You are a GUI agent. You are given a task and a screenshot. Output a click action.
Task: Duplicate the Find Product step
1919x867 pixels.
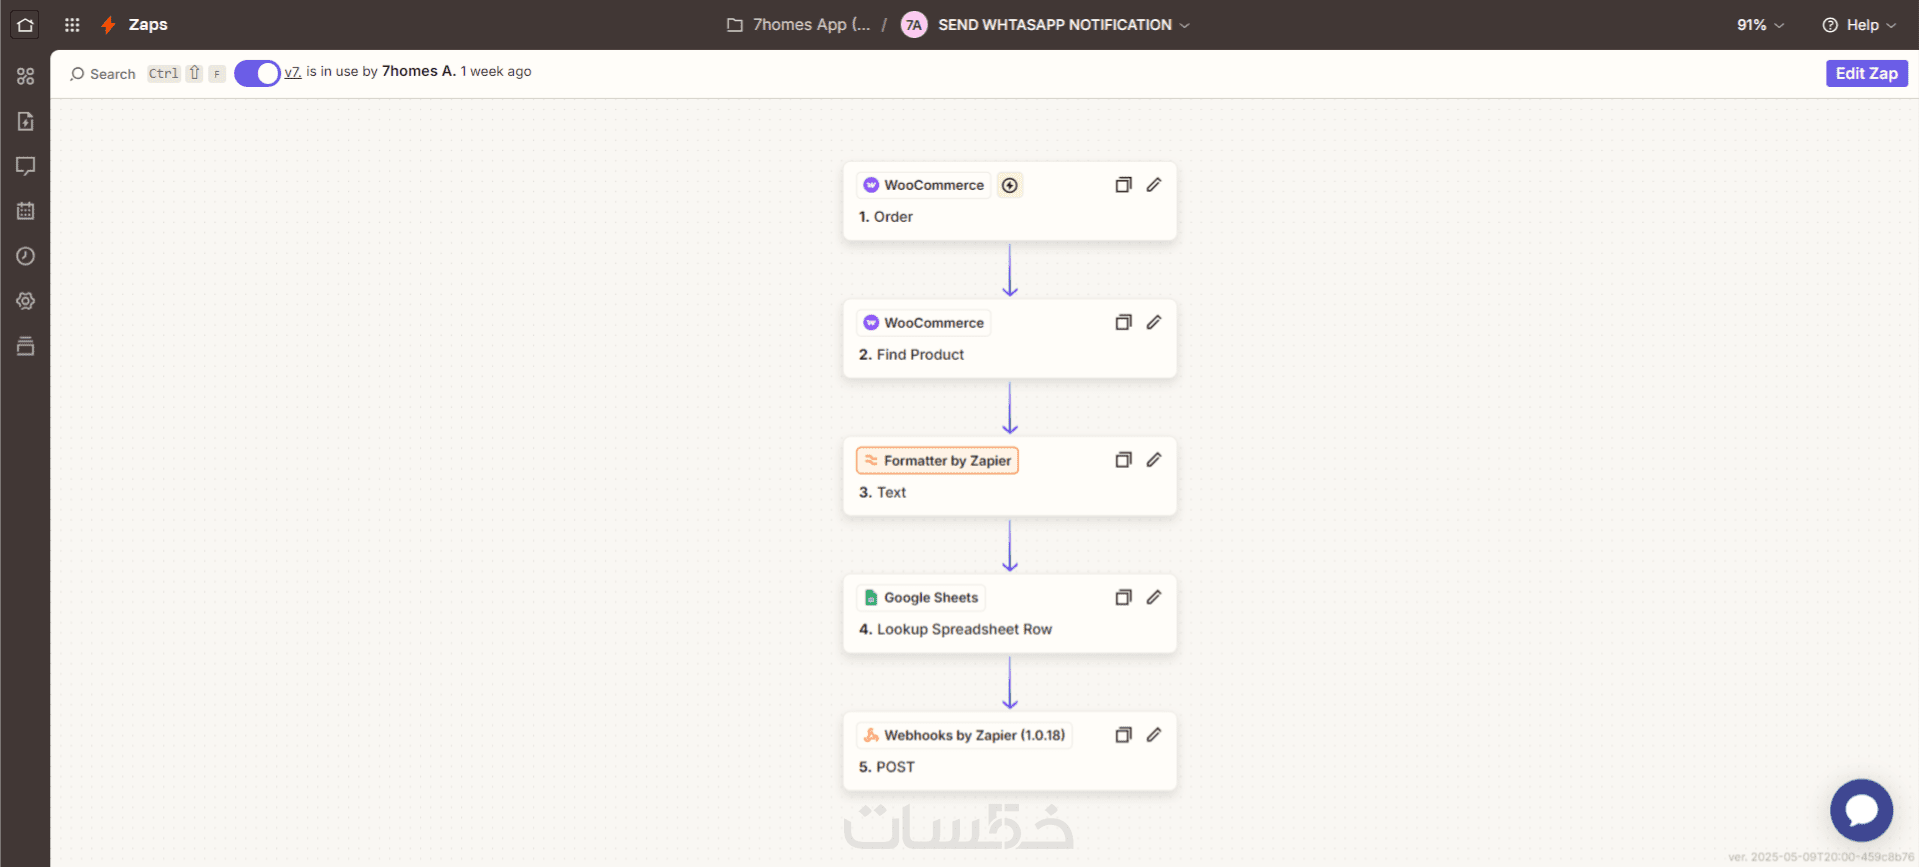(1123, 322)
